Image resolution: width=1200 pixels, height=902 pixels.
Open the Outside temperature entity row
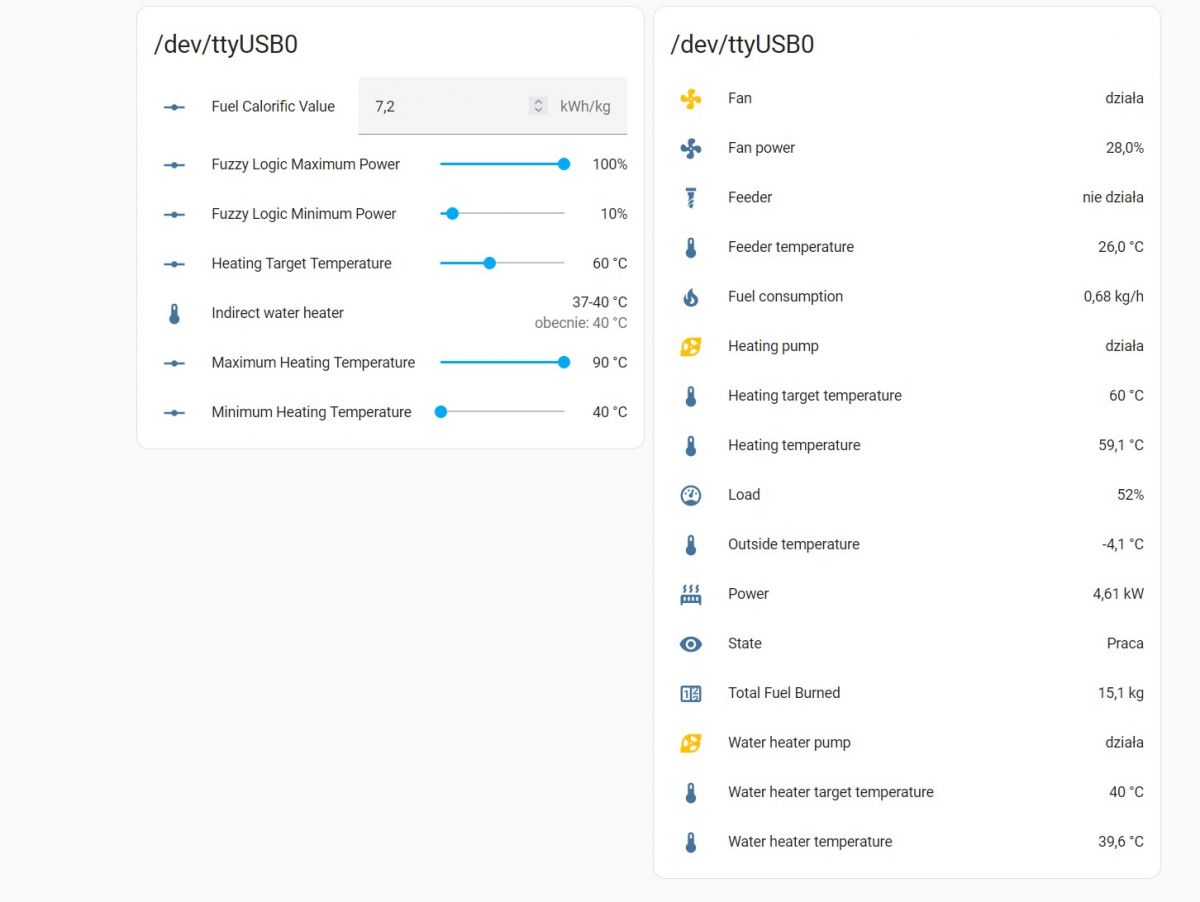point(793,544)
